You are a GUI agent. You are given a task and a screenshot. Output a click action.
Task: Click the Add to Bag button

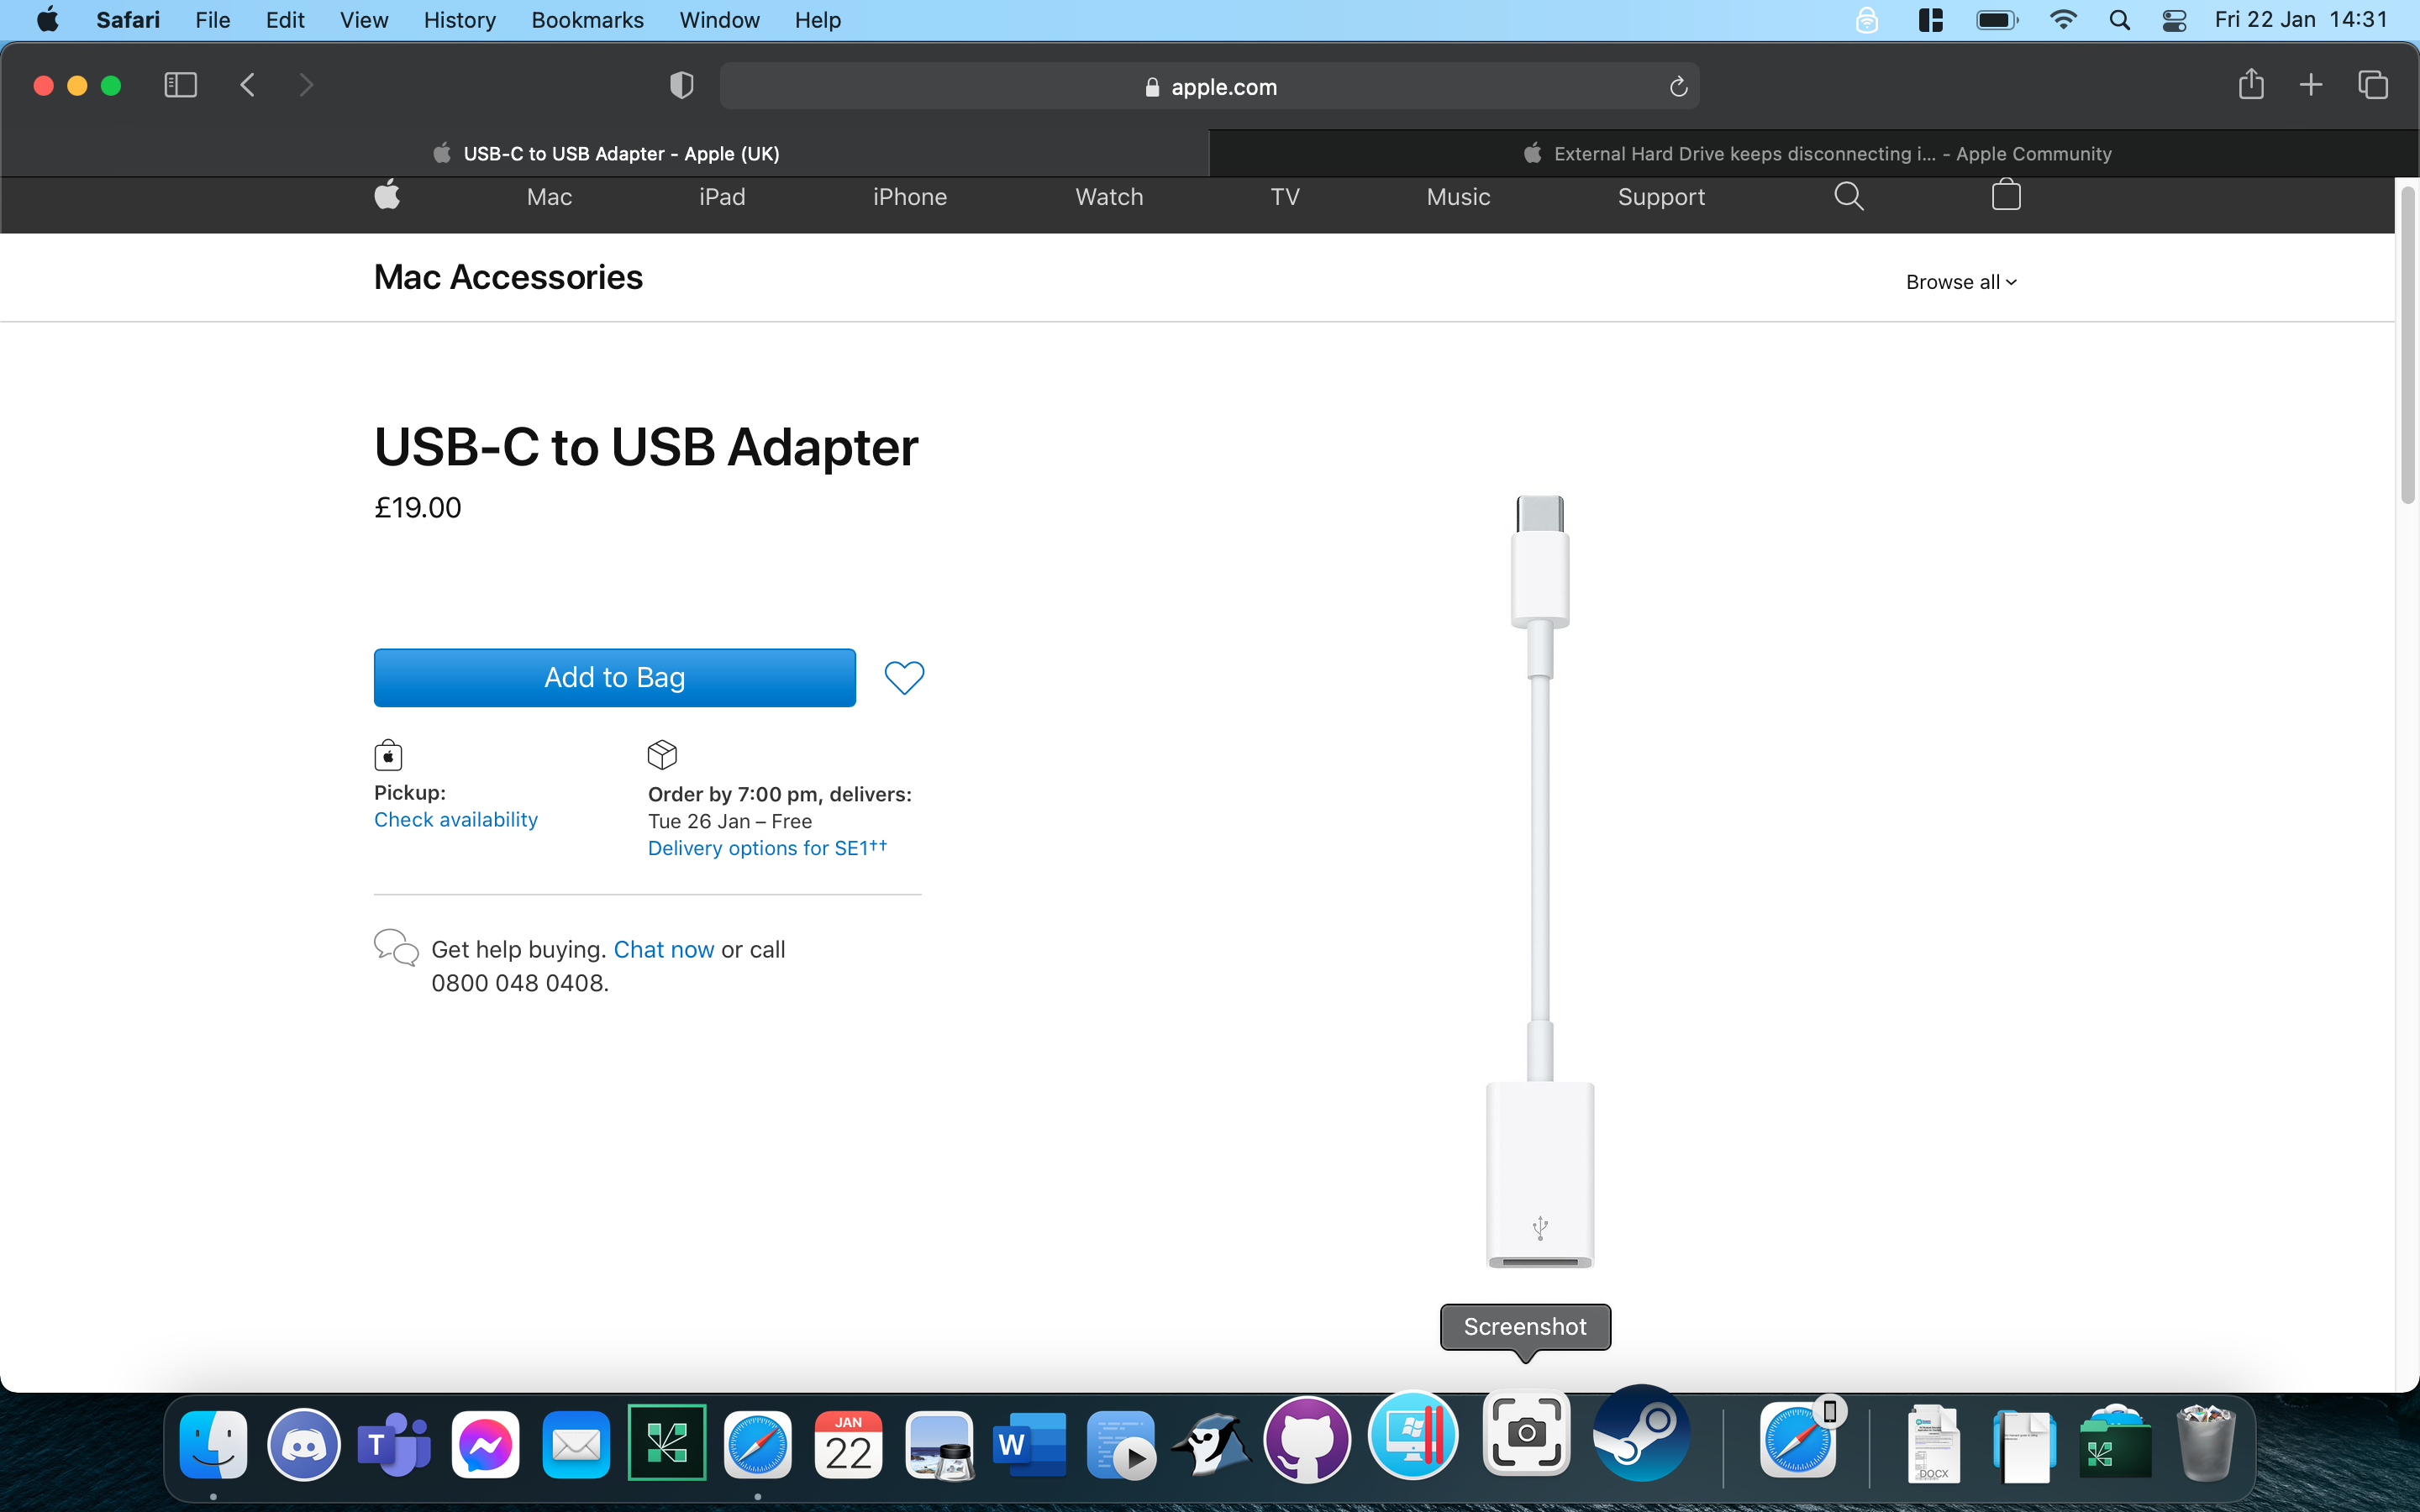click(614, 677)
